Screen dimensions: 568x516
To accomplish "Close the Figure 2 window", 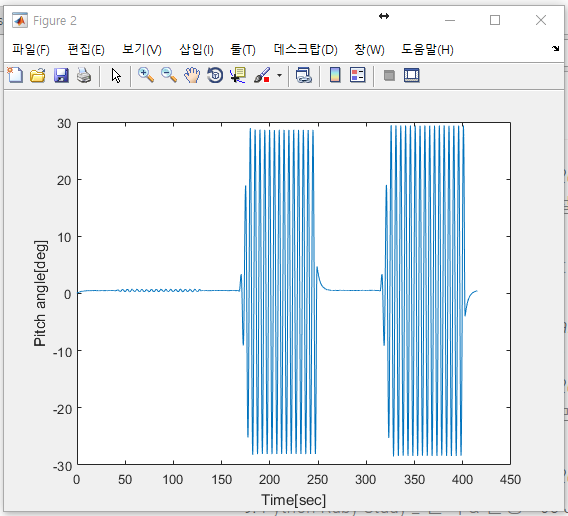I will tap(541, 20).
